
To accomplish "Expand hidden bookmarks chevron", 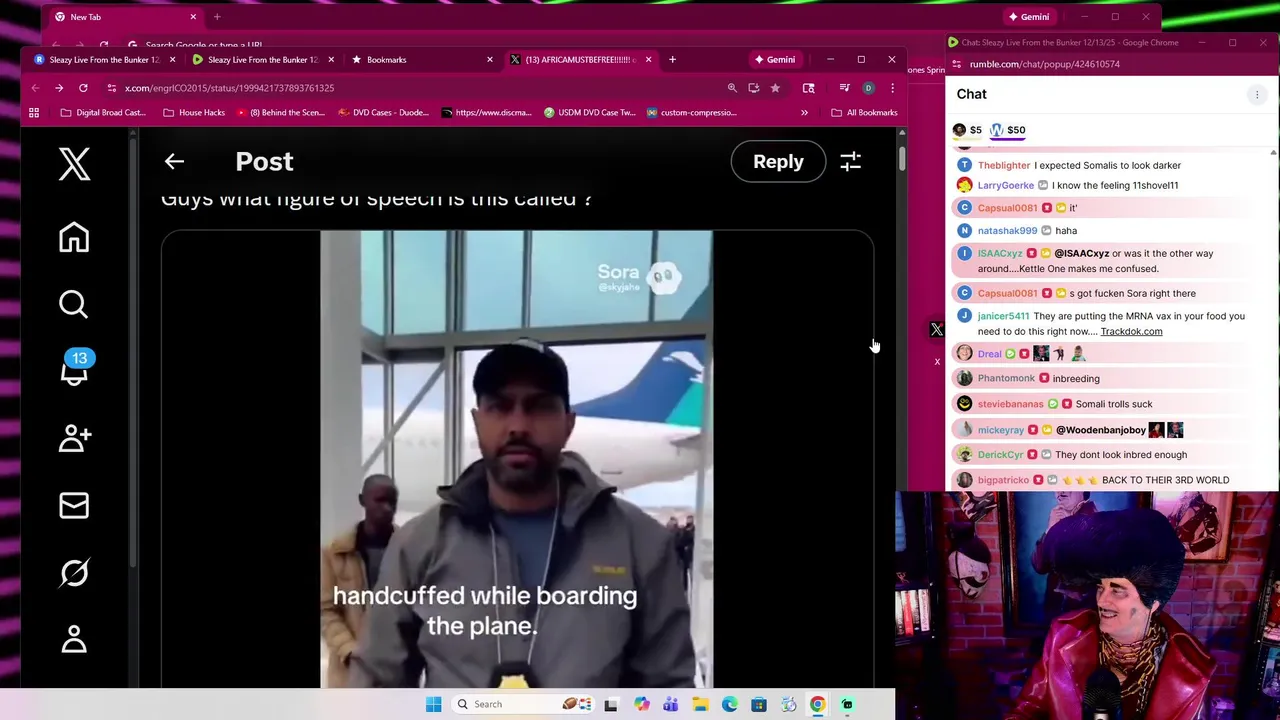I will (x=804, y=113).
